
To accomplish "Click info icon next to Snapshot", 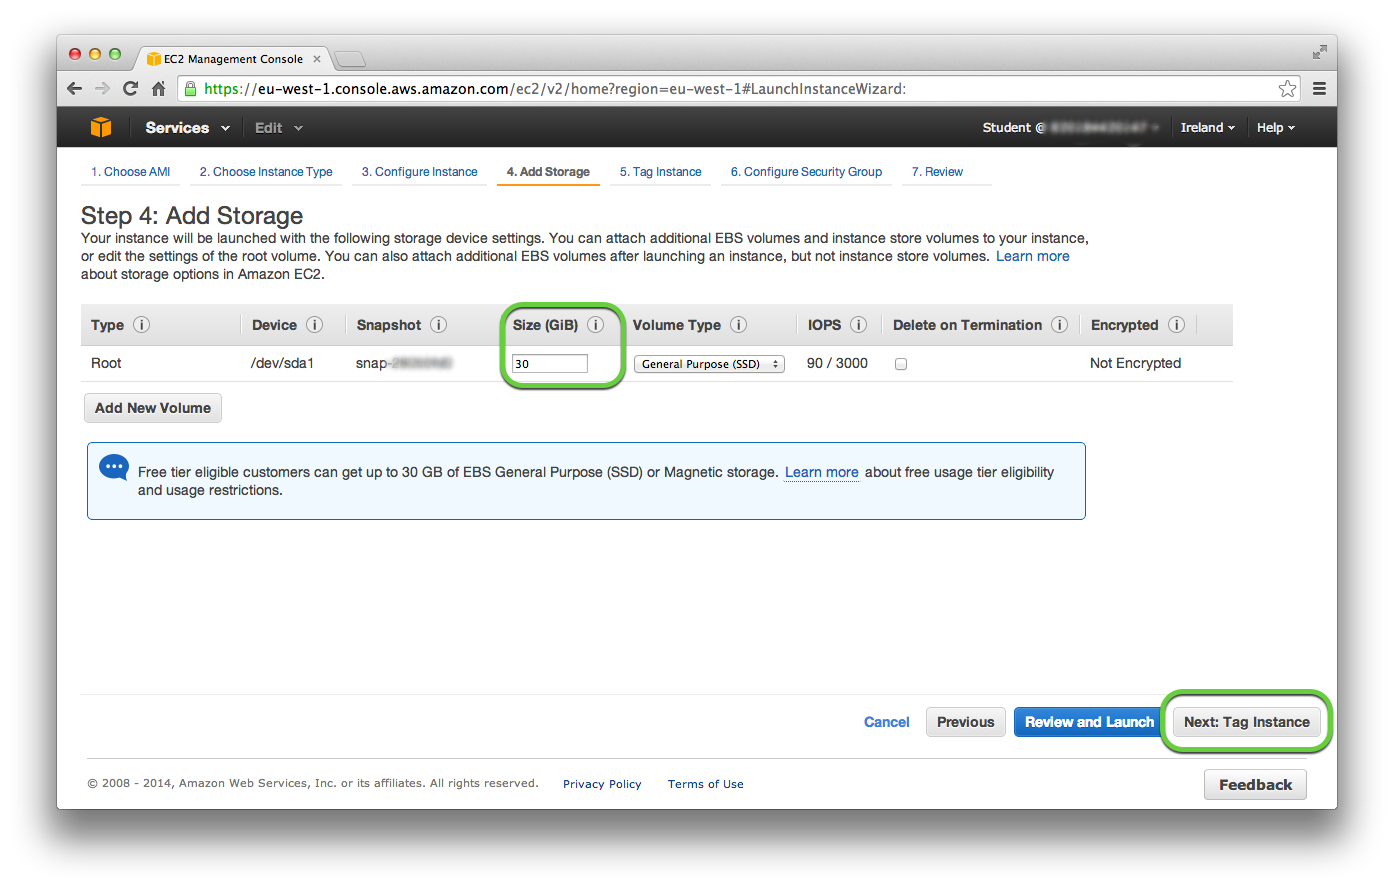I will 439,325.
